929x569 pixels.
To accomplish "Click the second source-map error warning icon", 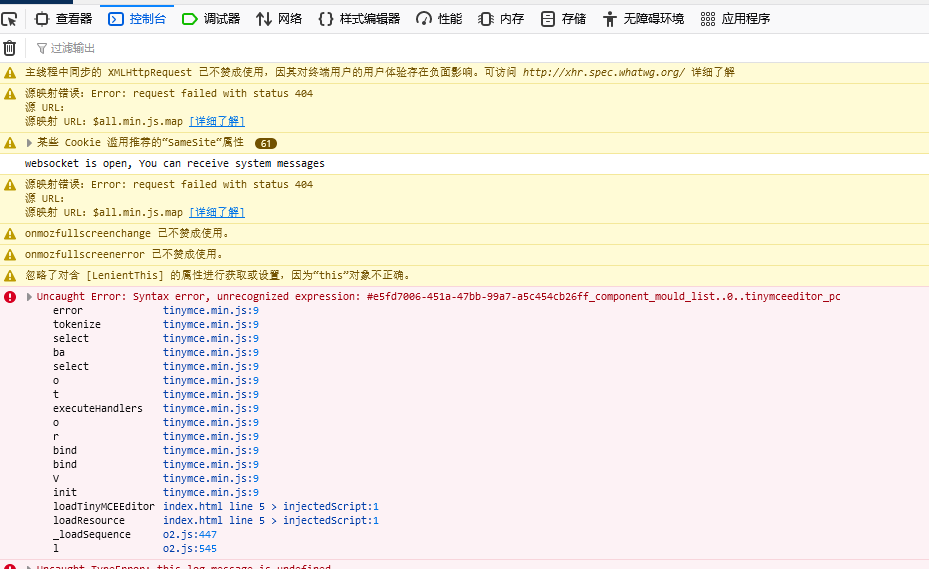I will 10,185.
